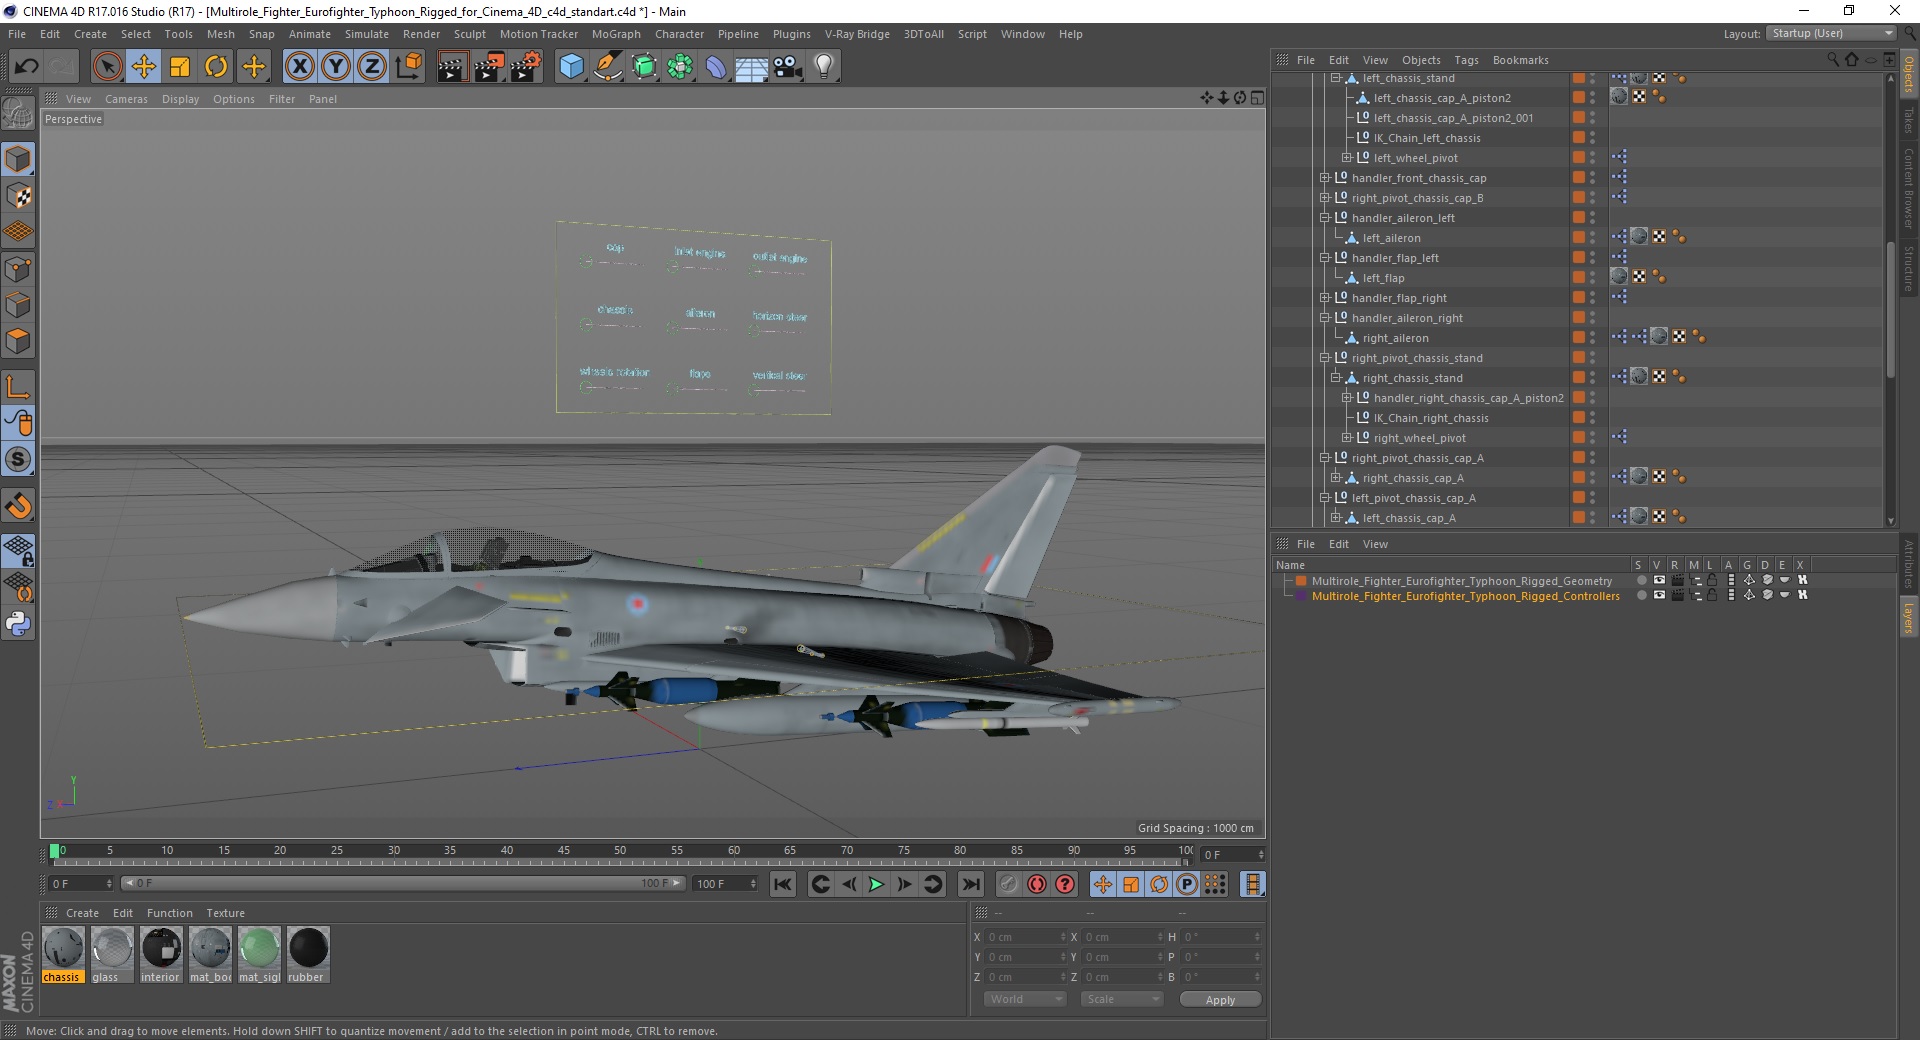This screenshot has width=1920, height=1040.
Task: Open the Objects side tab
Action: coord(1908,74)
